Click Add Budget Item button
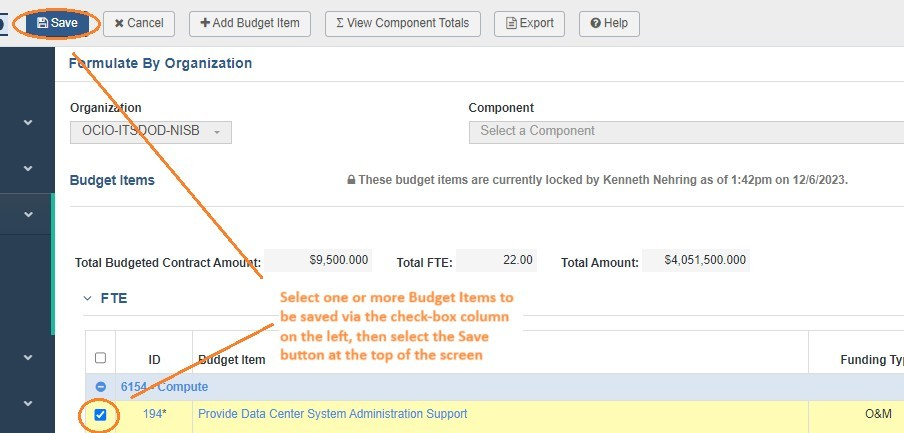The width and height of the screenshot is (904, 433). (250, 24)
